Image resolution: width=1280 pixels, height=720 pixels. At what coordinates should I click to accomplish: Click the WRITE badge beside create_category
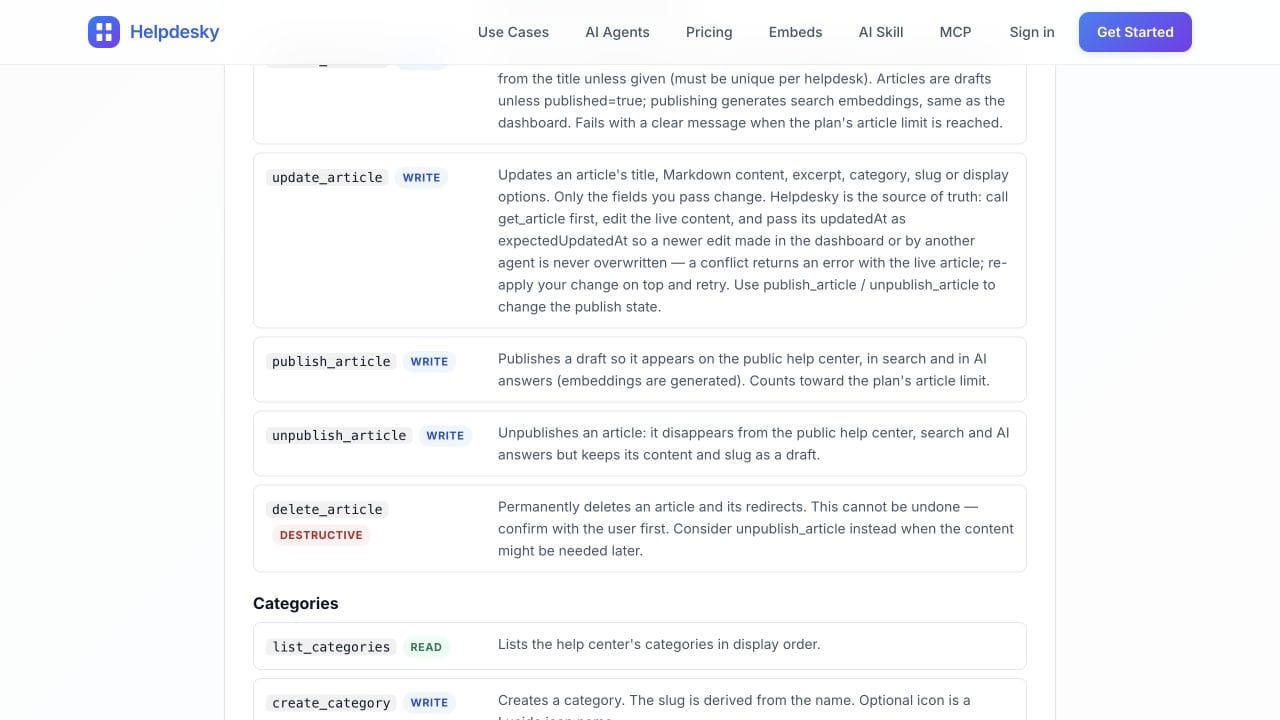point(429,703)
